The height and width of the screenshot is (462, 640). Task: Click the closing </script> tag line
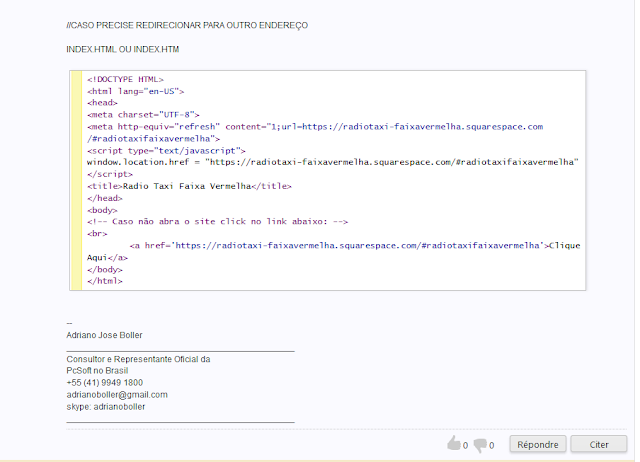point(110,174)
